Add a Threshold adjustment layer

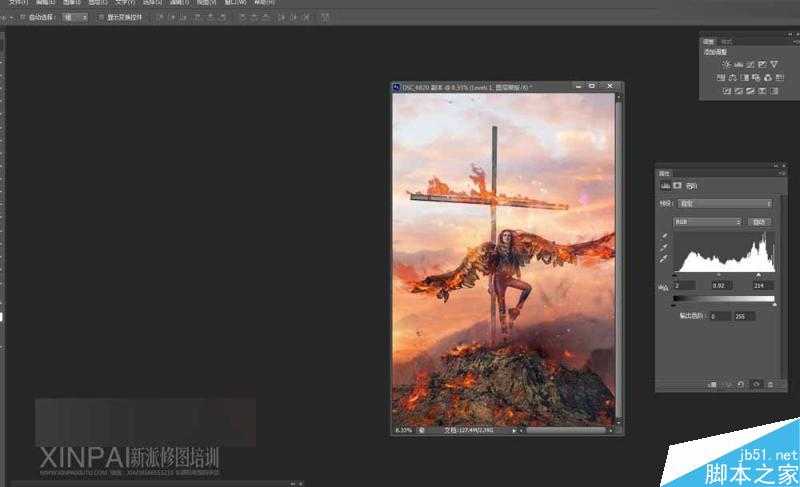click(x=751, y=91)
